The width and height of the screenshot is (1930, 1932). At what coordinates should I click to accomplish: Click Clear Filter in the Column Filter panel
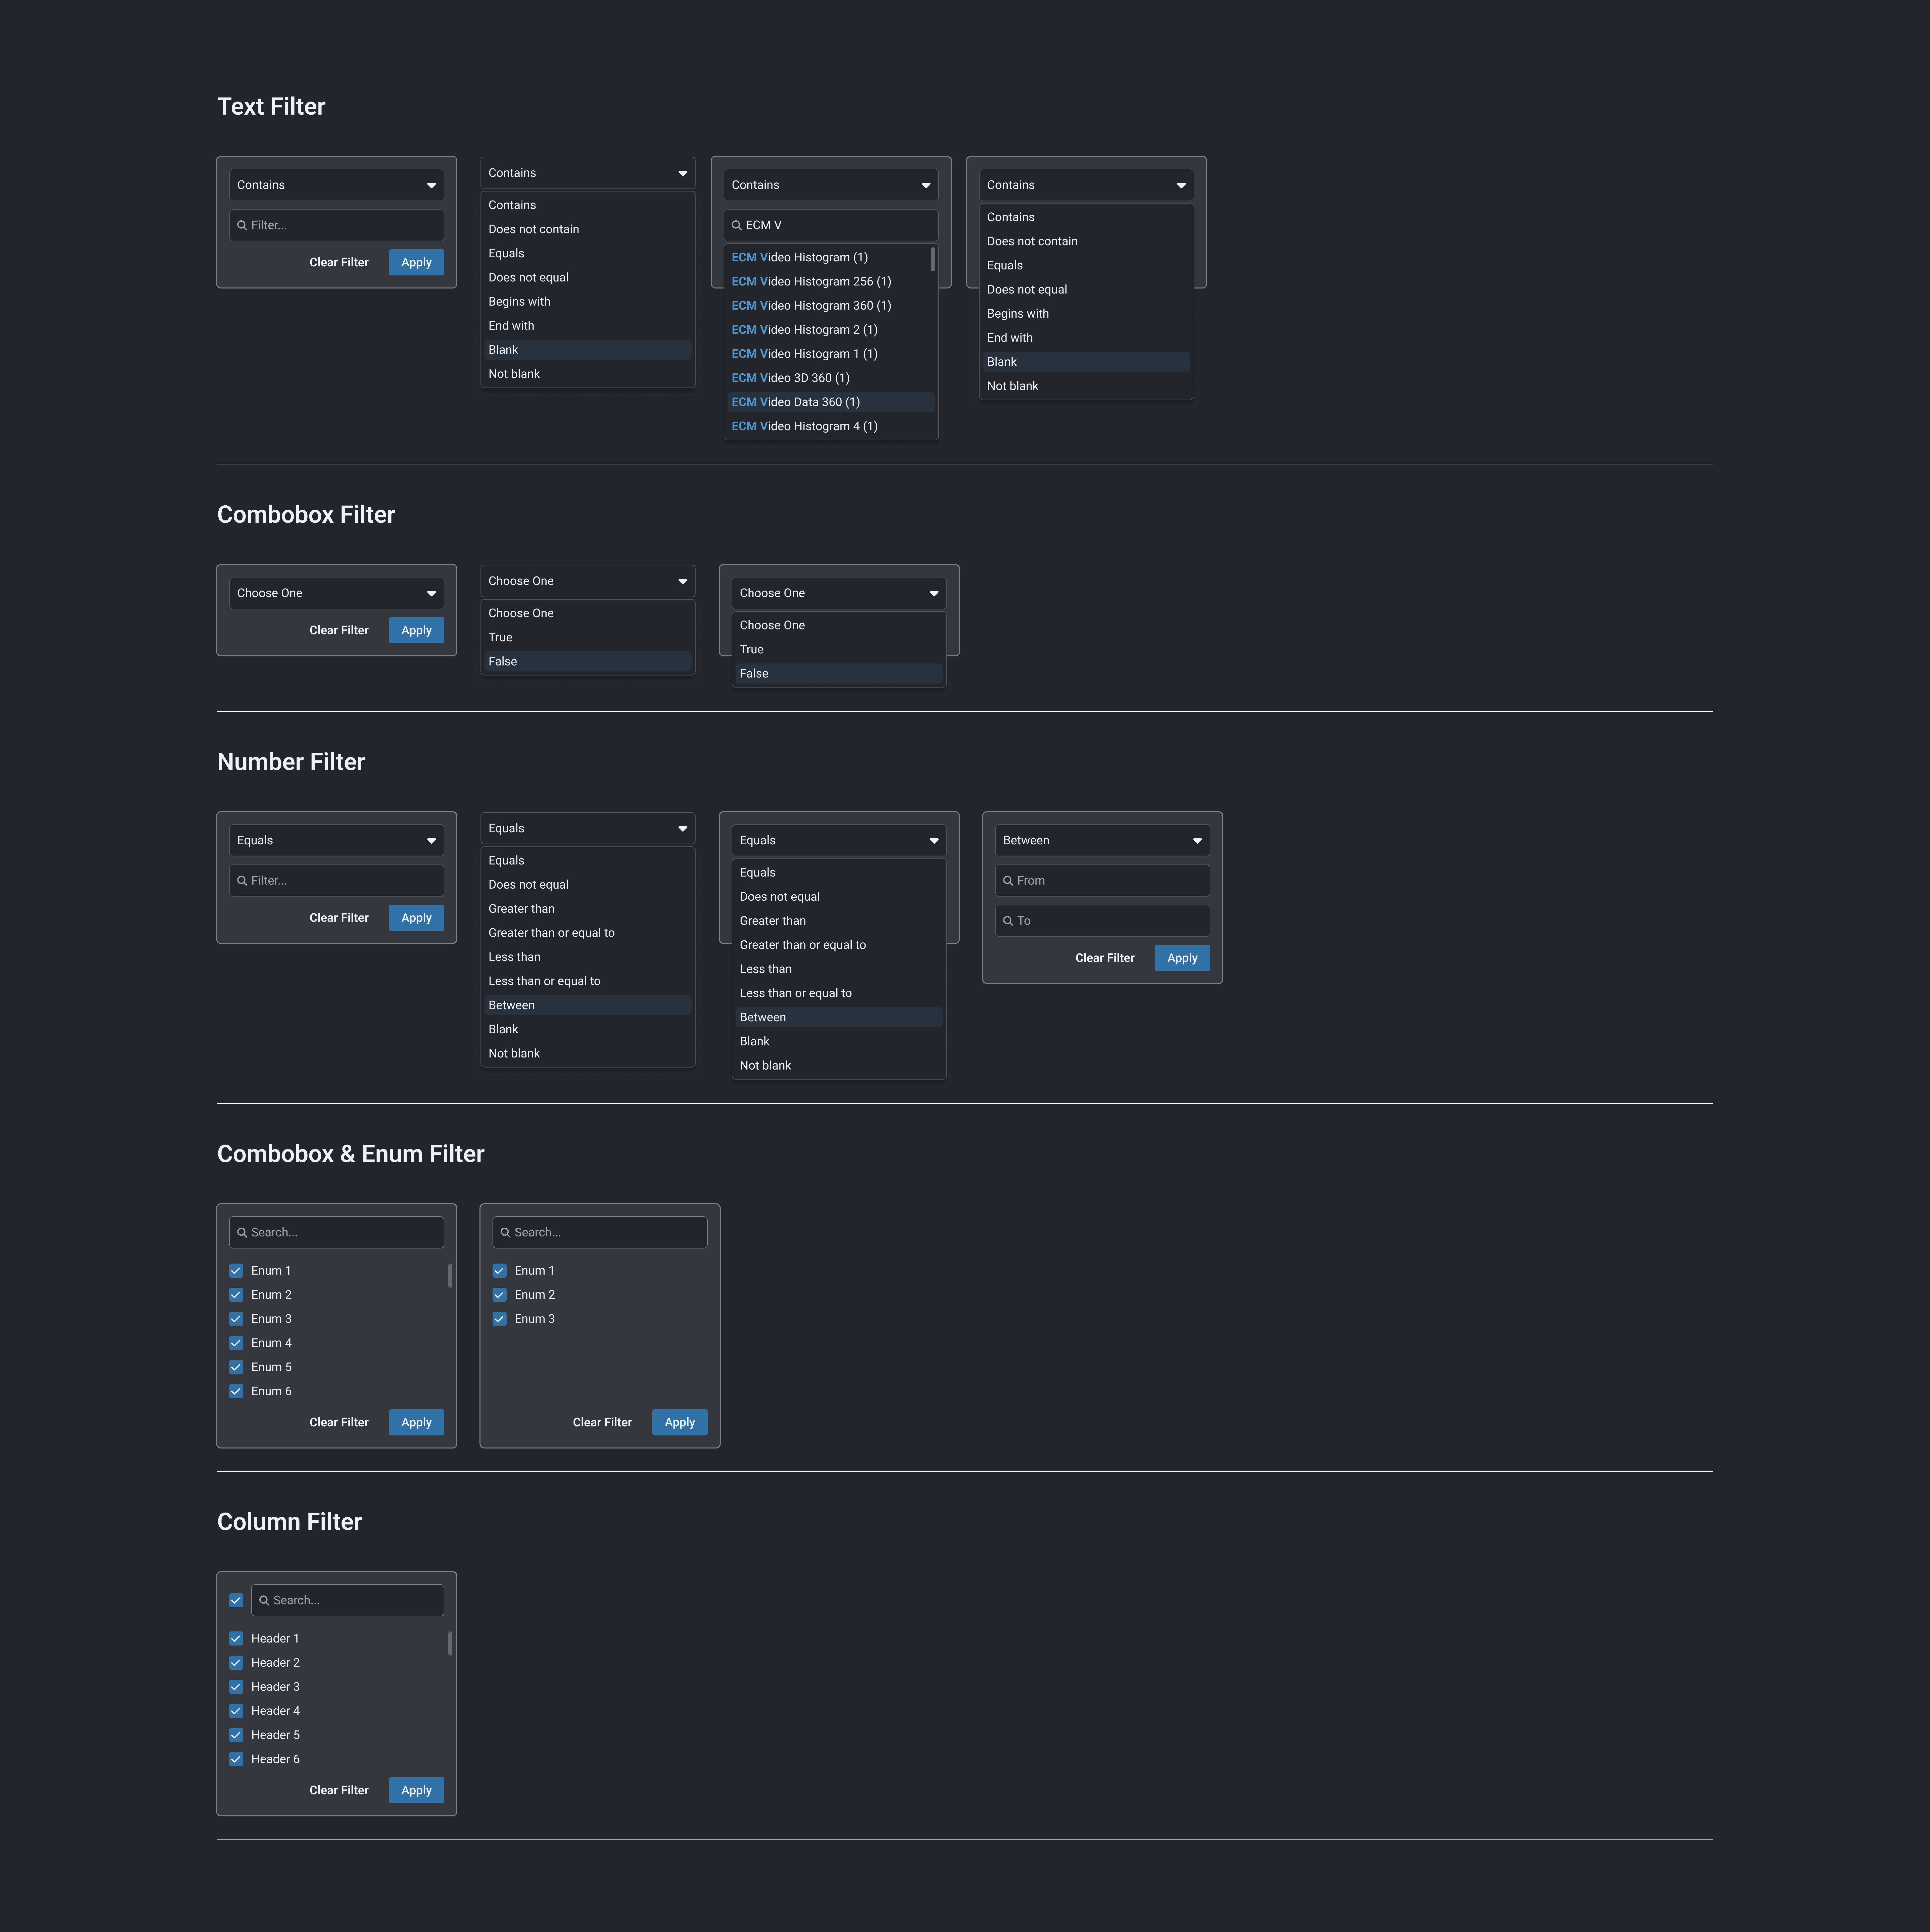point(339,1790)
